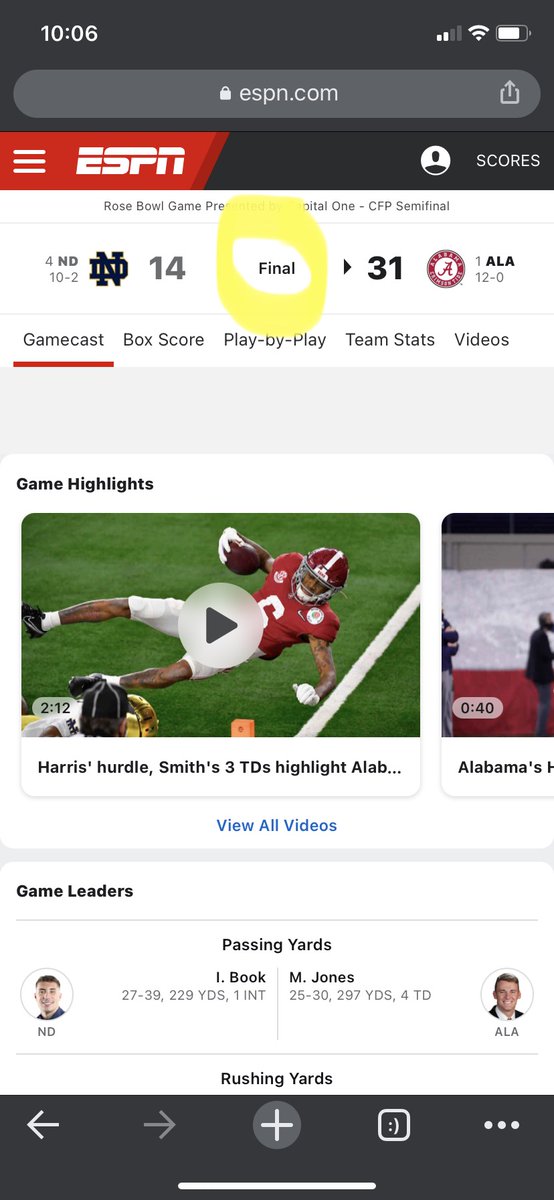Switch to the Box Score tab
This screenshot has height=1200, width=554.
(x=164, y=340)
